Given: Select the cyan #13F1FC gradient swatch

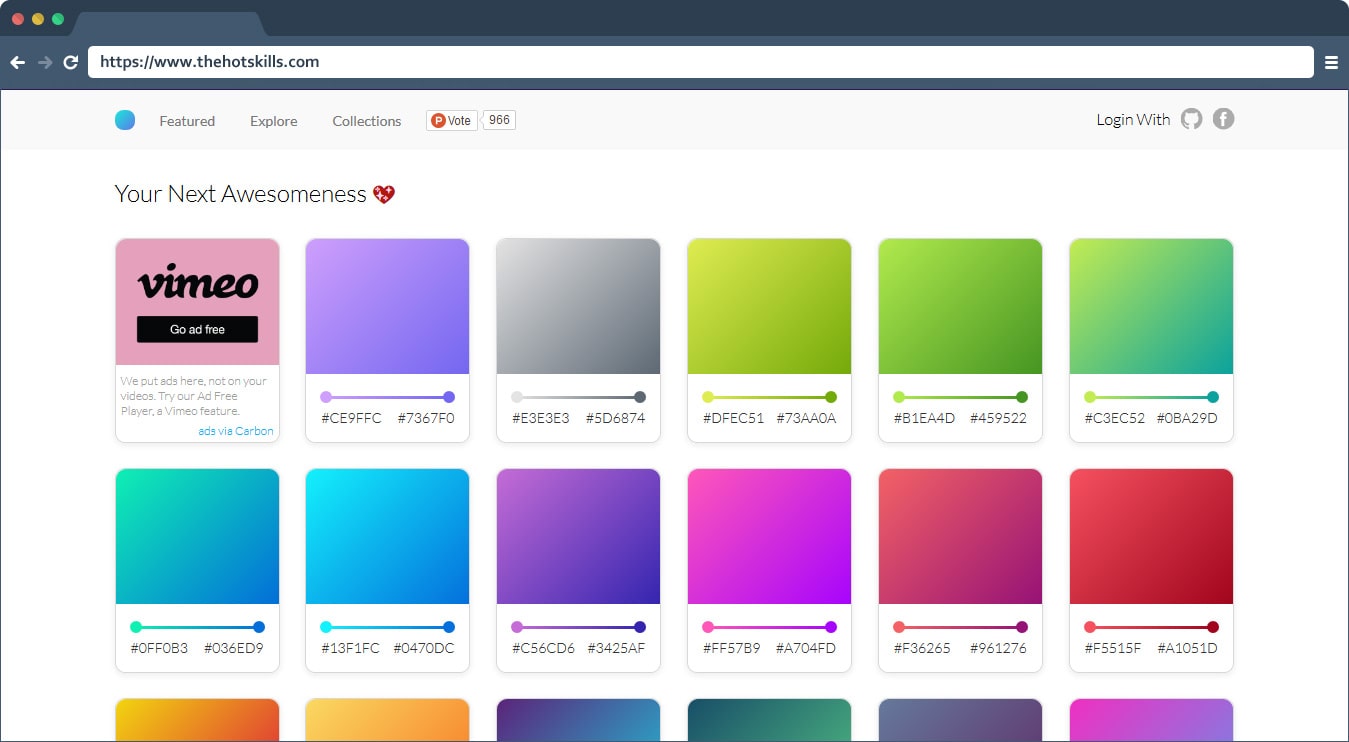Looking at the screenshot, I should (387, 536).
